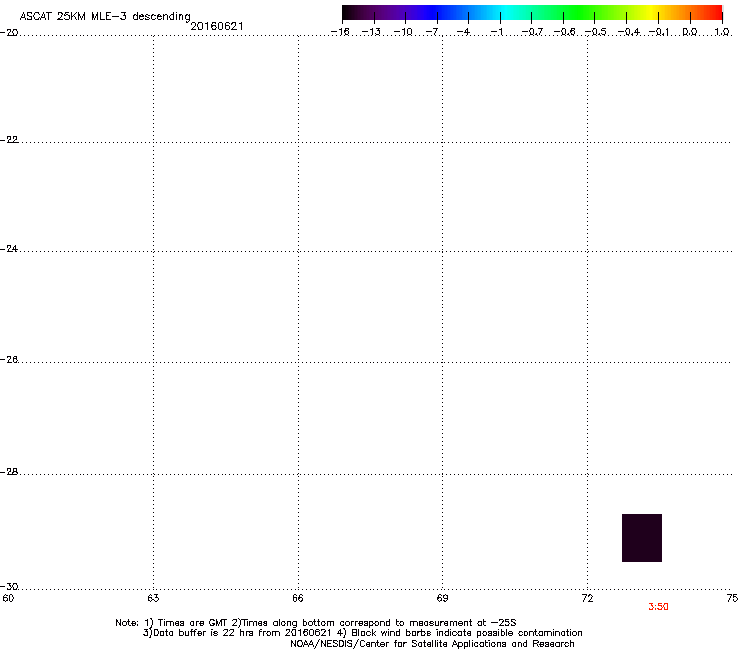Click the 75 longitude axis label

coord(732,599)
